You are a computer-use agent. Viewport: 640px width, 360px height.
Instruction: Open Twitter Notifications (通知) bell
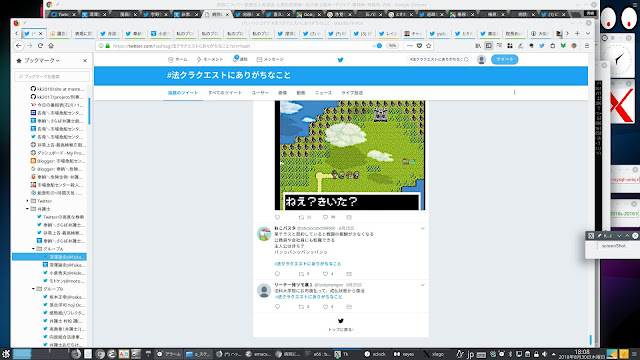(x=240, y=59)
